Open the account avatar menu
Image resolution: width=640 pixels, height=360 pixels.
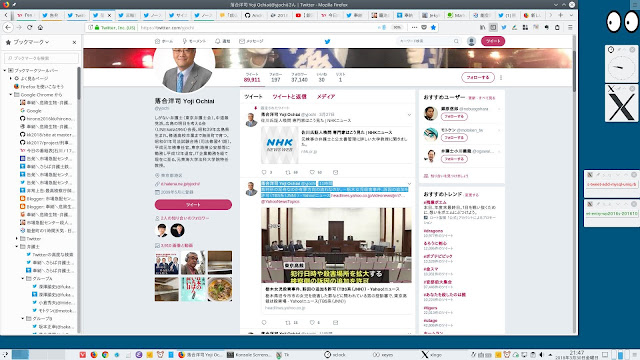coord(471,41)
